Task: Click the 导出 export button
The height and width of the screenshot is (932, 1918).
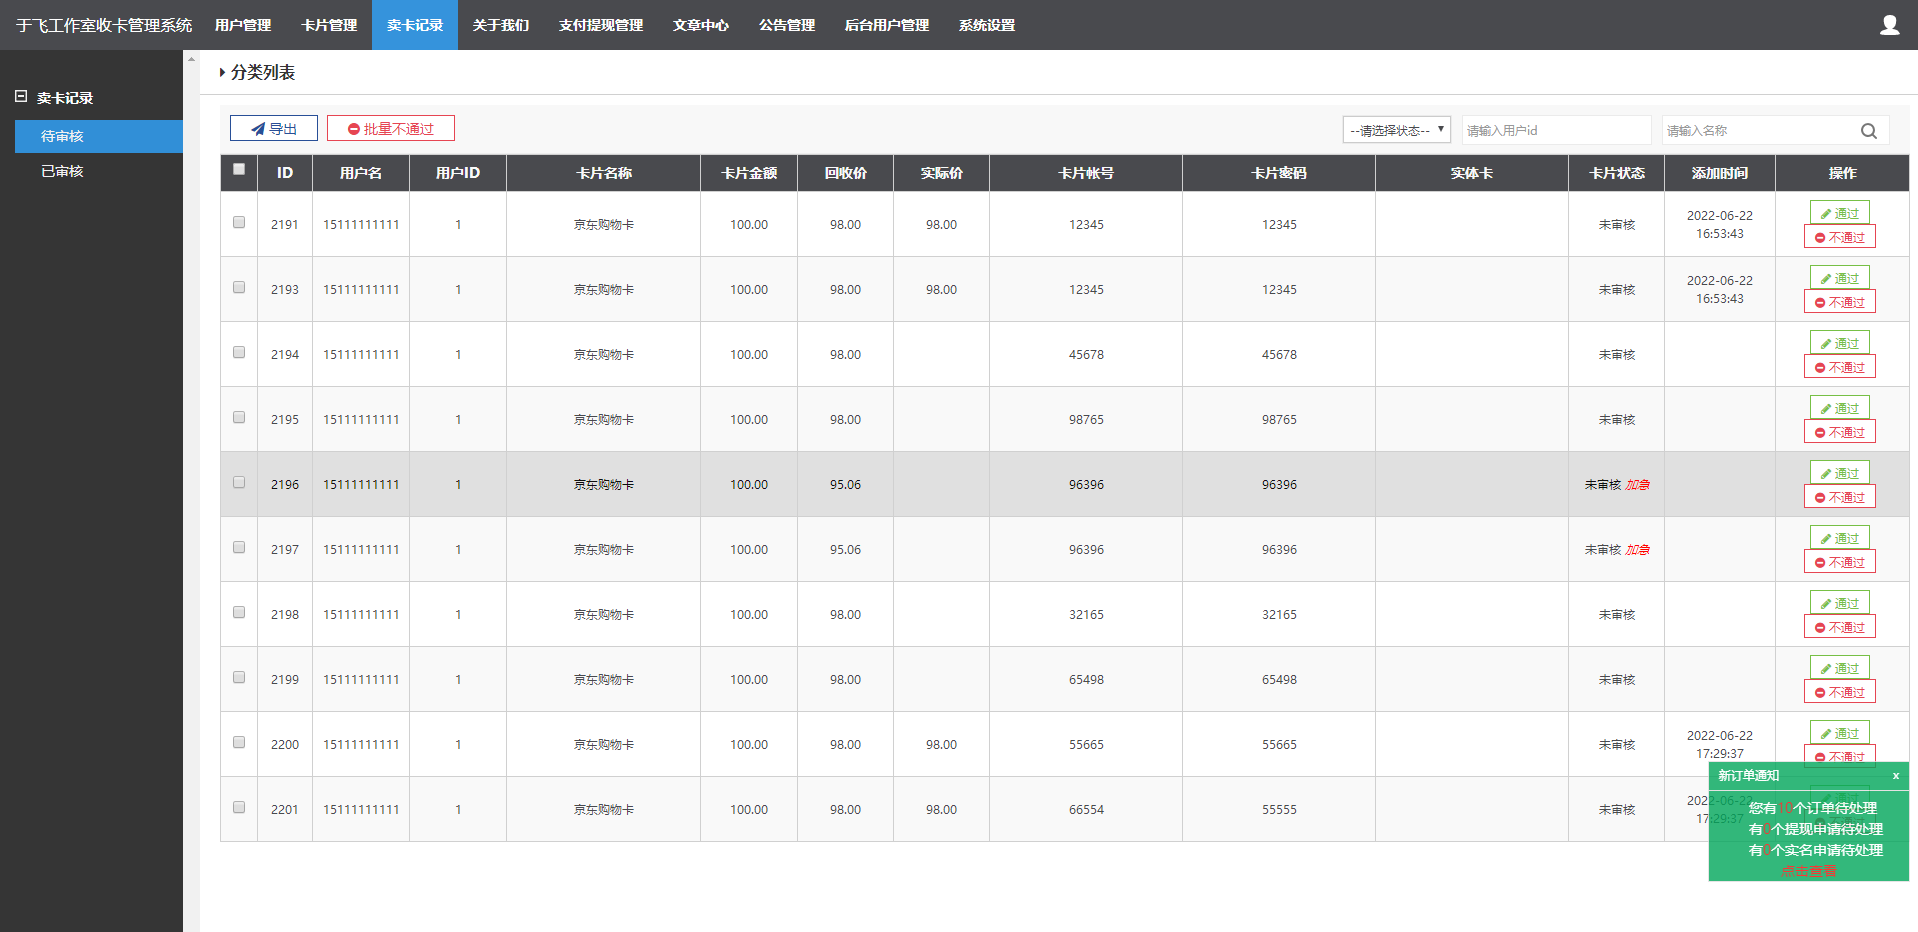Action: pos(274,129)
